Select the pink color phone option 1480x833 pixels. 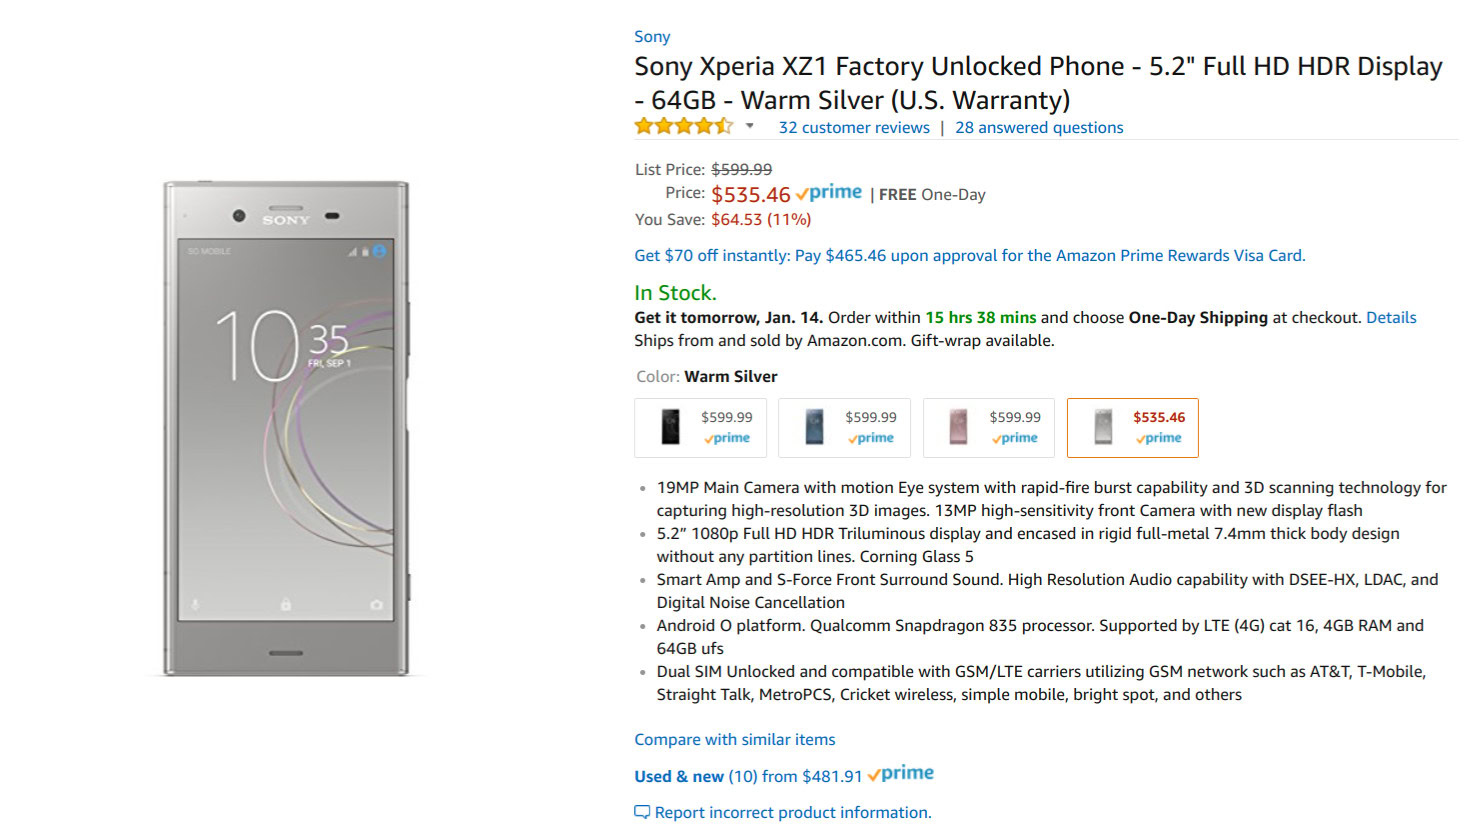point(988,428)
